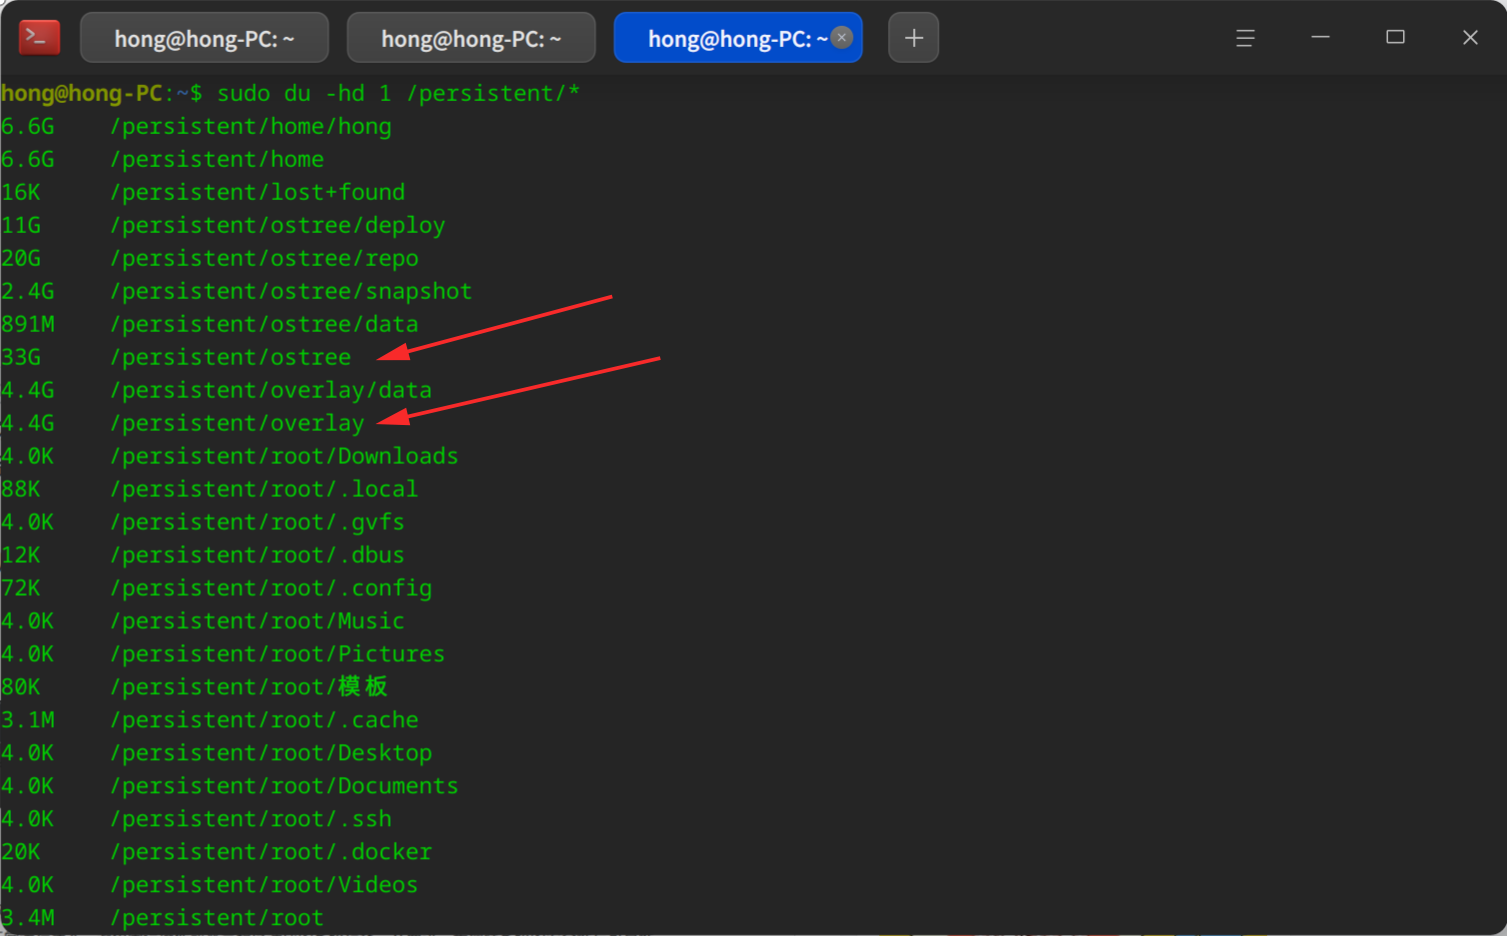Select the active third hong@hong-PC tab
The image size is (1507, 936).
(x=738, y=38)
